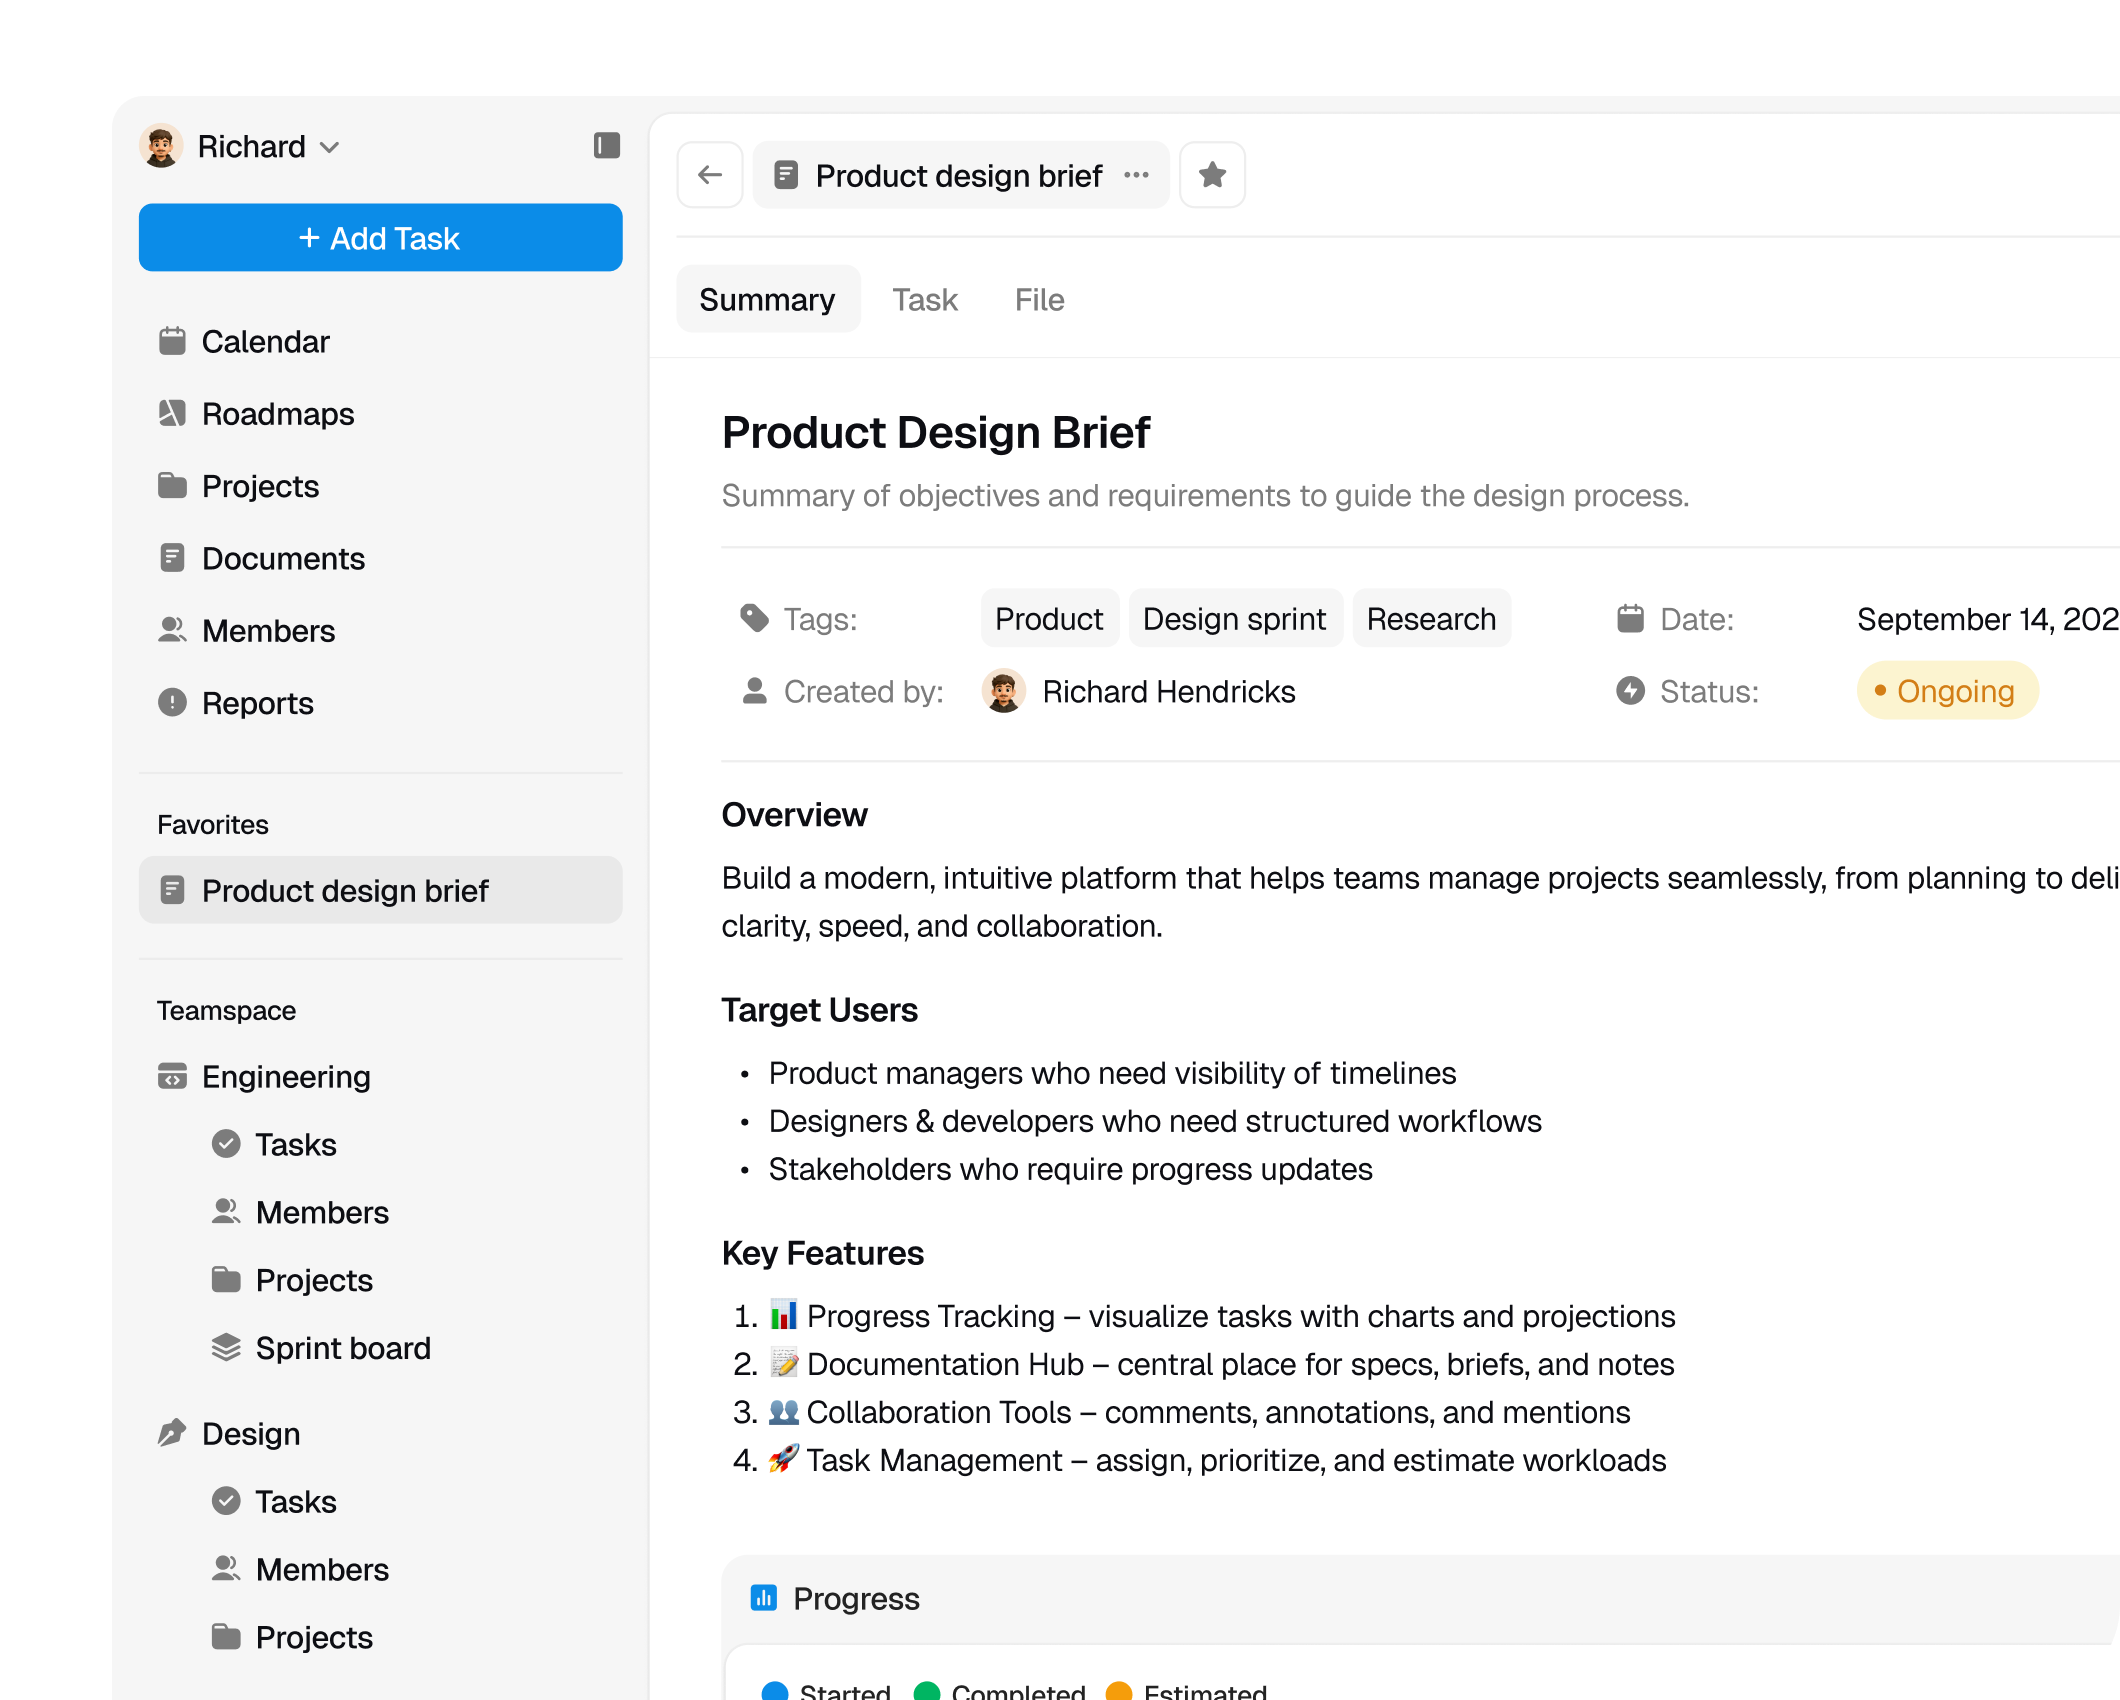Image resolution: width=2120 pixels, height=1700 pixels.
Task: Open Product design brief in Favorites
Action: tap(344, 890)
